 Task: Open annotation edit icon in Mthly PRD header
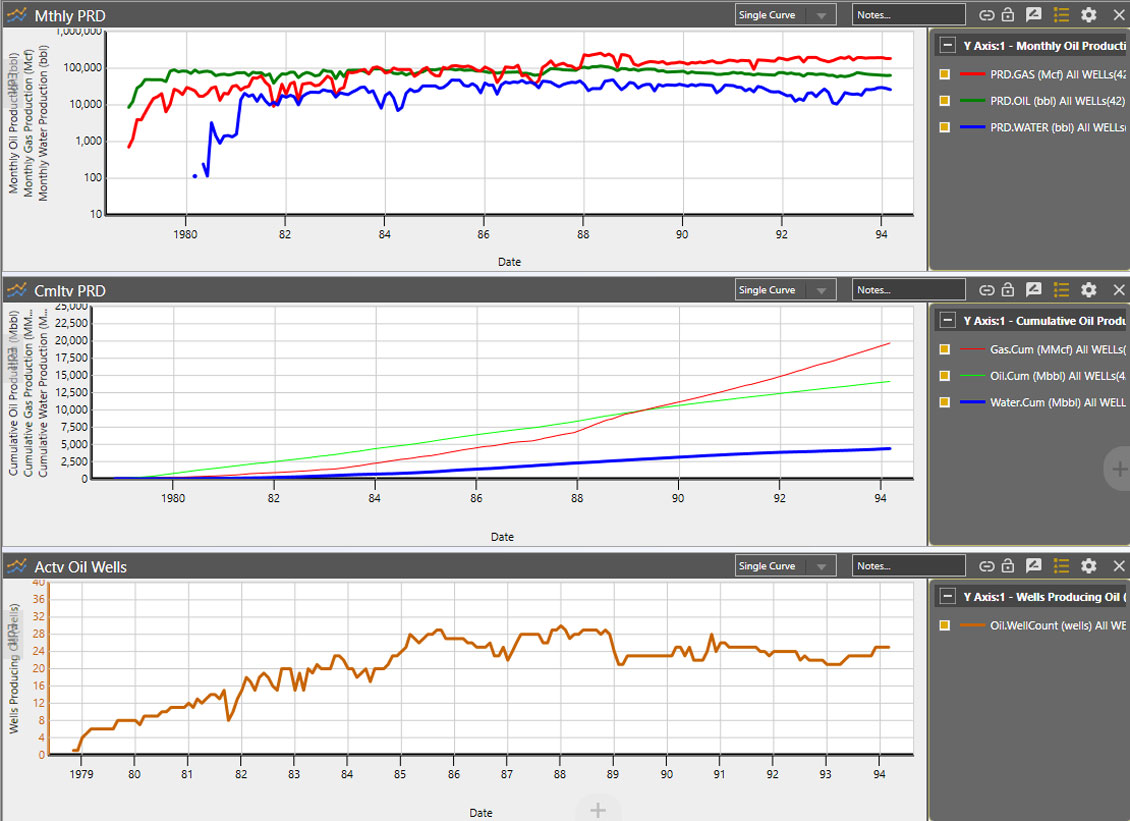[x=1034, y=15]
